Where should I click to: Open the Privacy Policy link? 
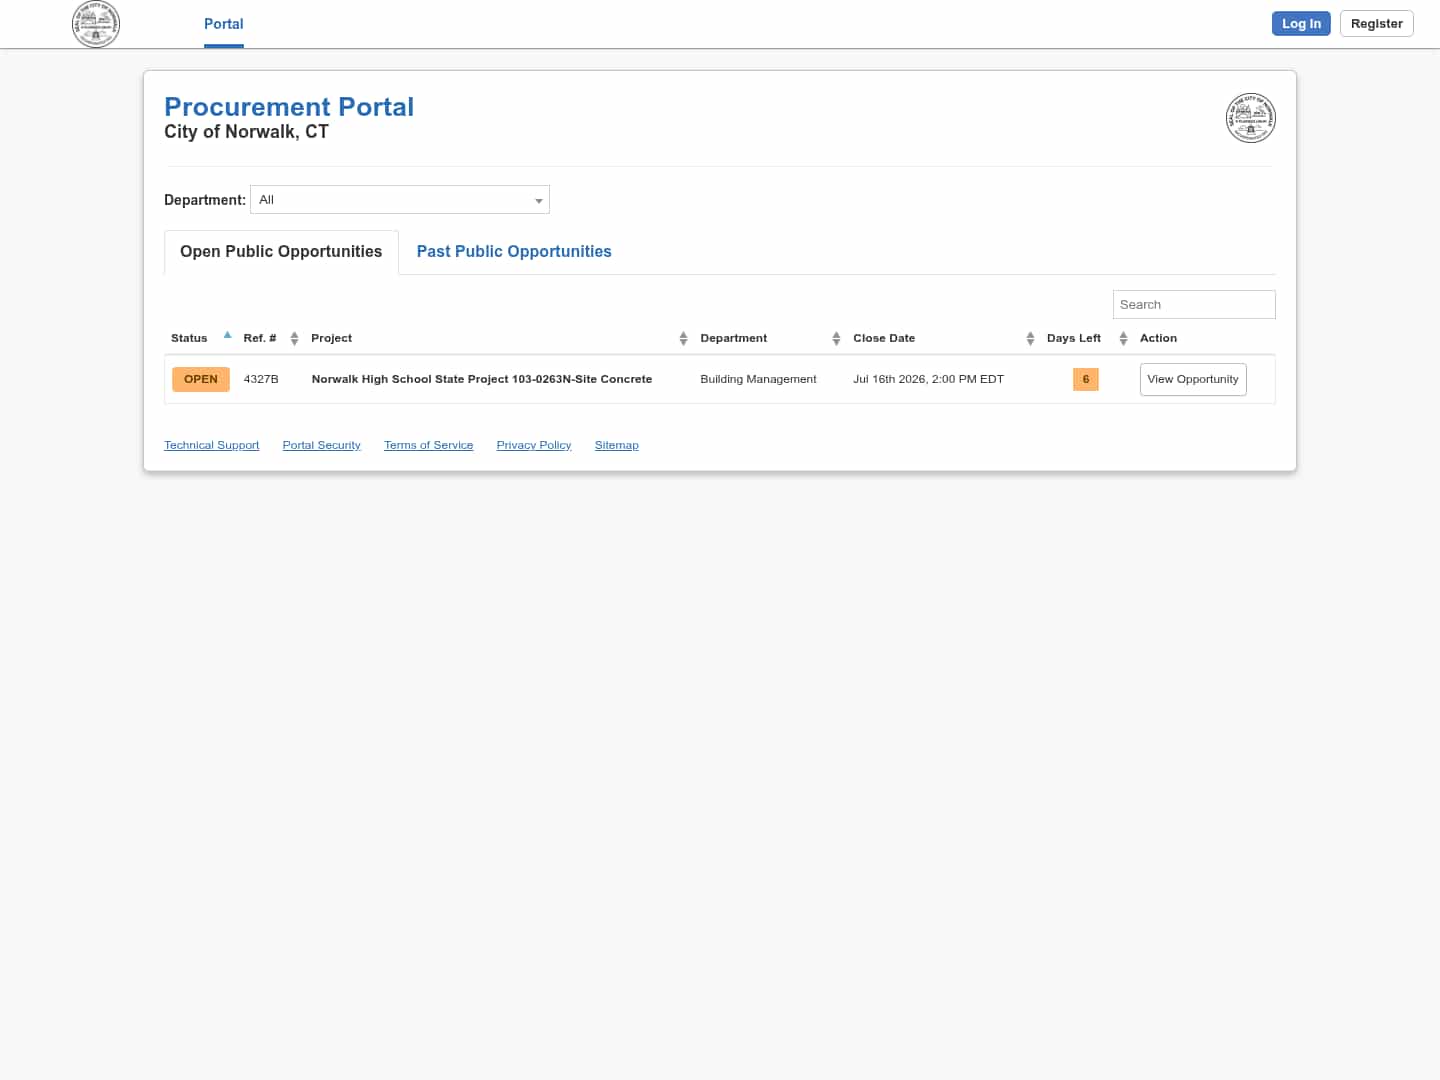coord(534,446)
